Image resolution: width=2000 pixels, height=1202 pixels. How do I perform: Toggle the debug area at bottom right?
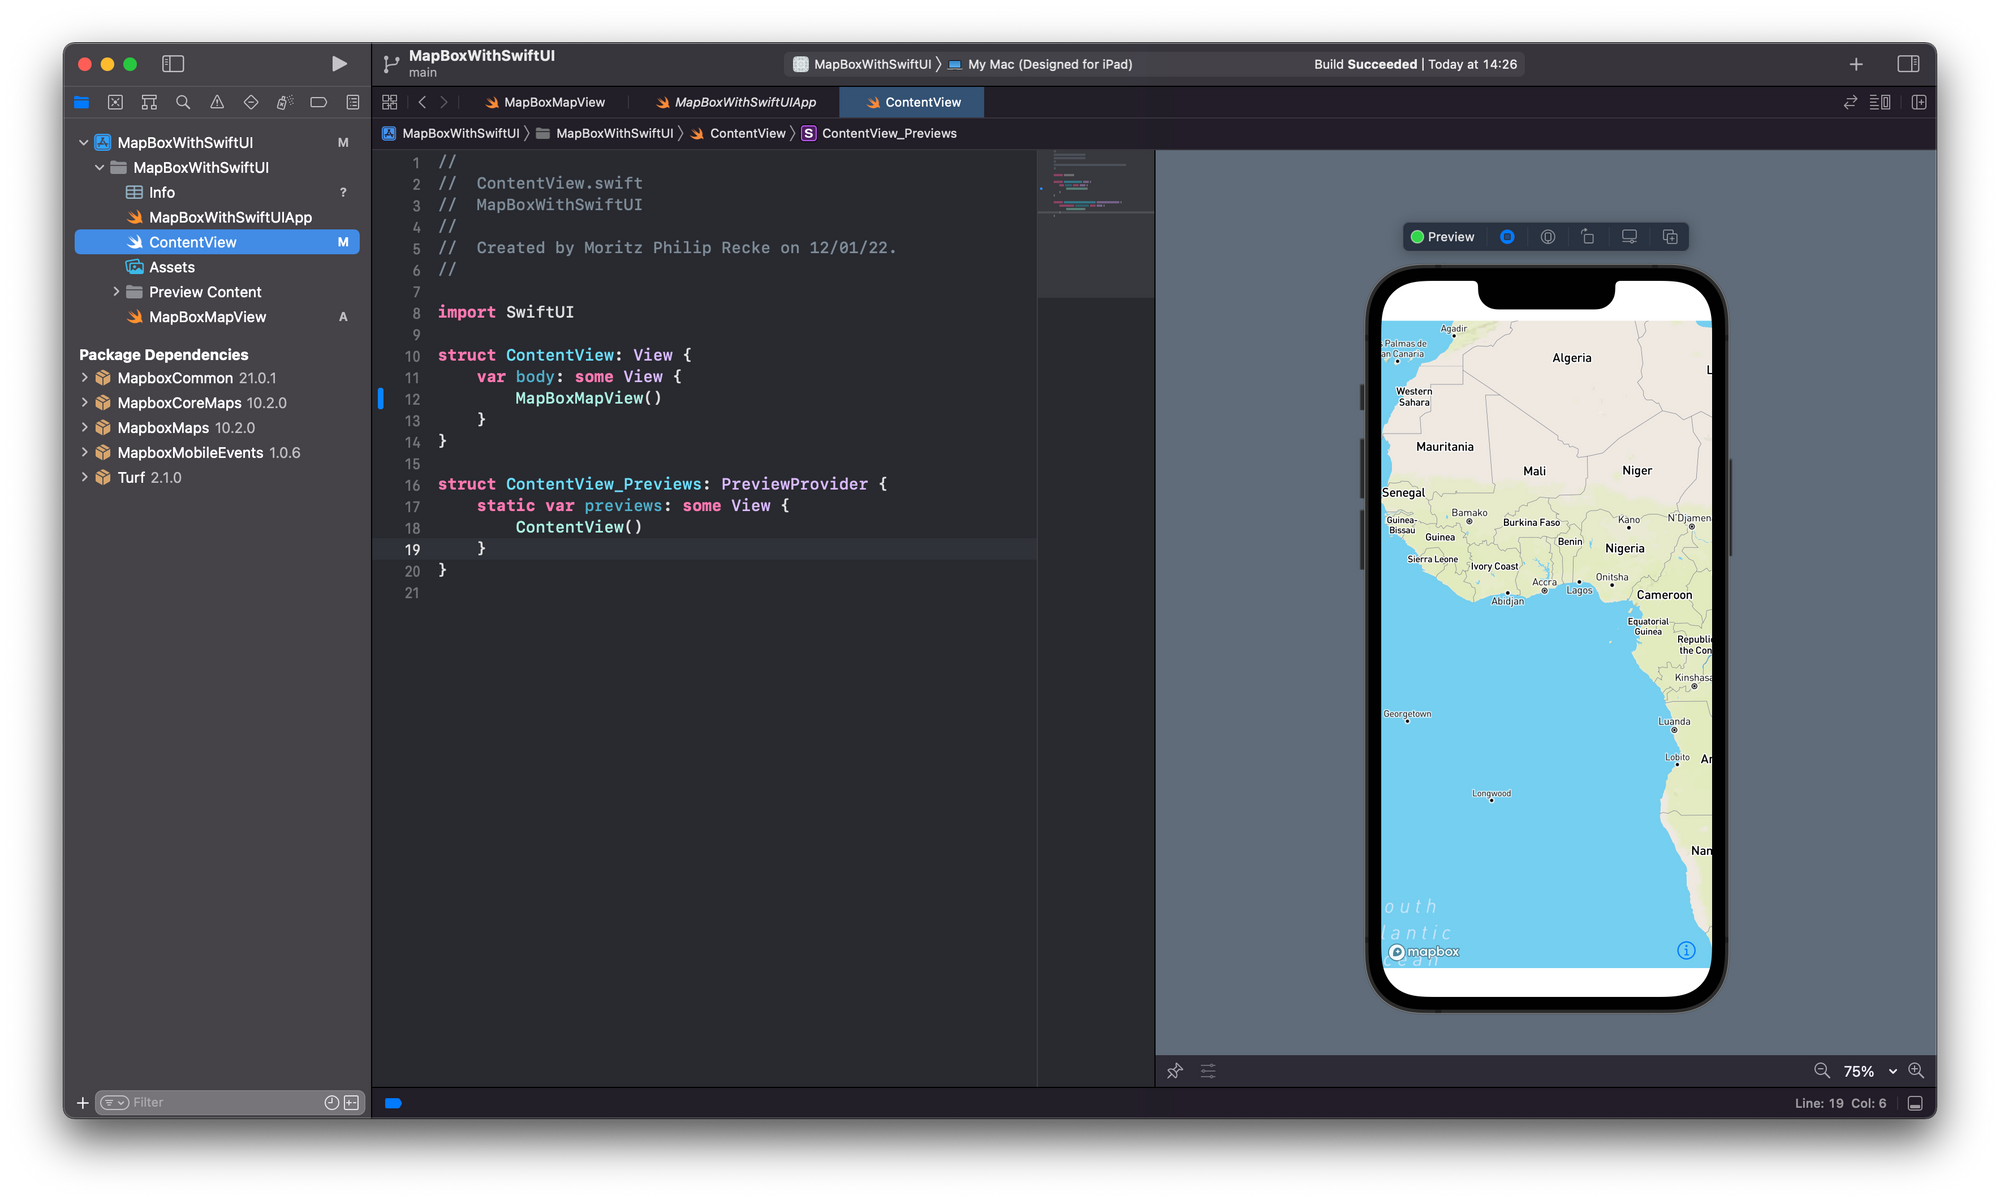pyautogui.click(x=1915, y=1103)
